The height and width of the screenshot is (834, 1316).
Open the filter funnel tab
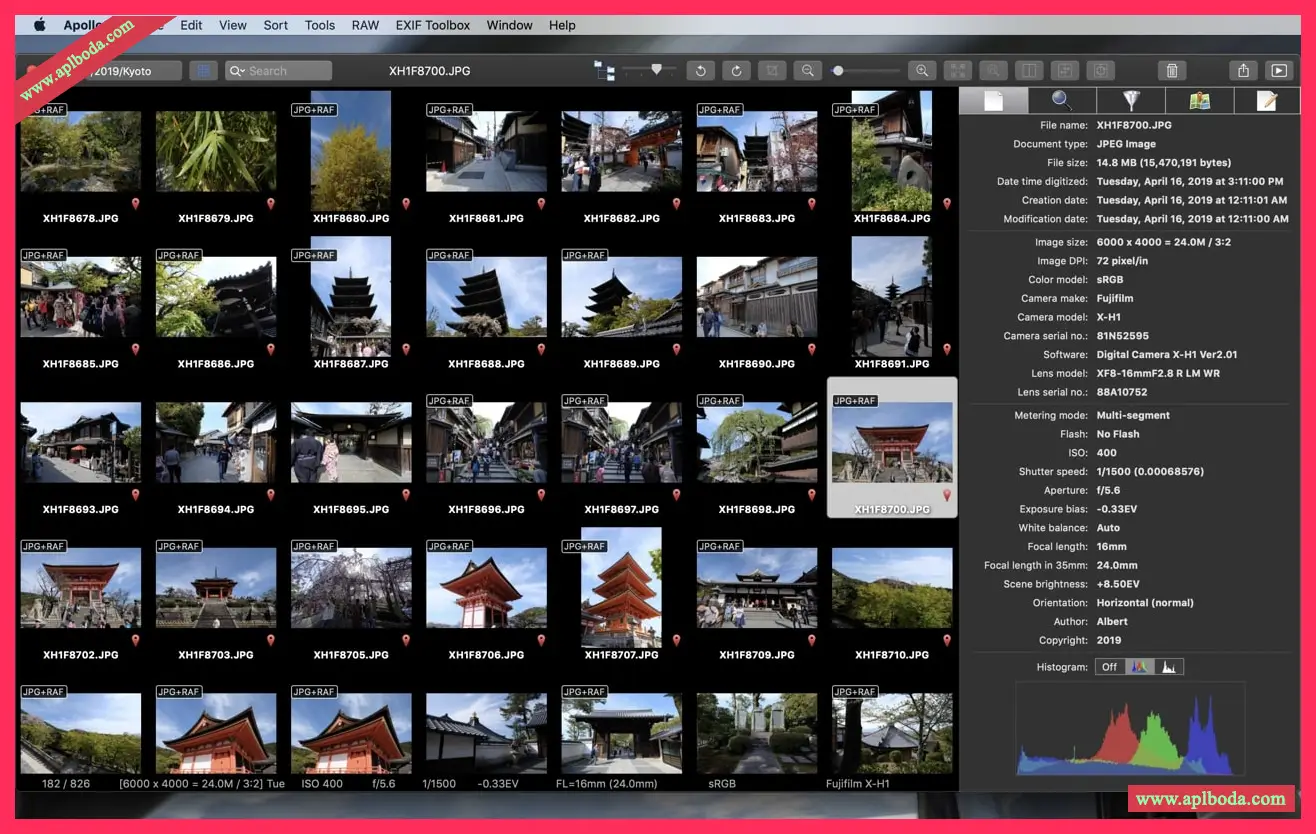click(x=1131, y=101)
